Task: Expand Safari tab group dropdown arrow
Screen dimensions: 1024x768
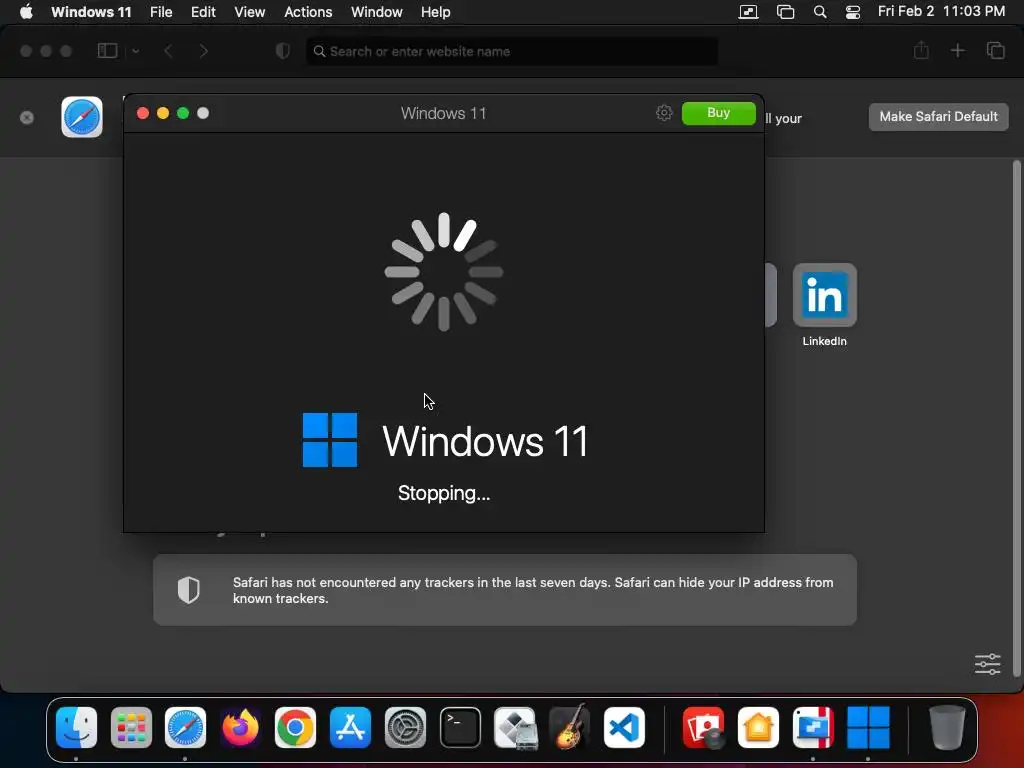Action: (135, 51)
